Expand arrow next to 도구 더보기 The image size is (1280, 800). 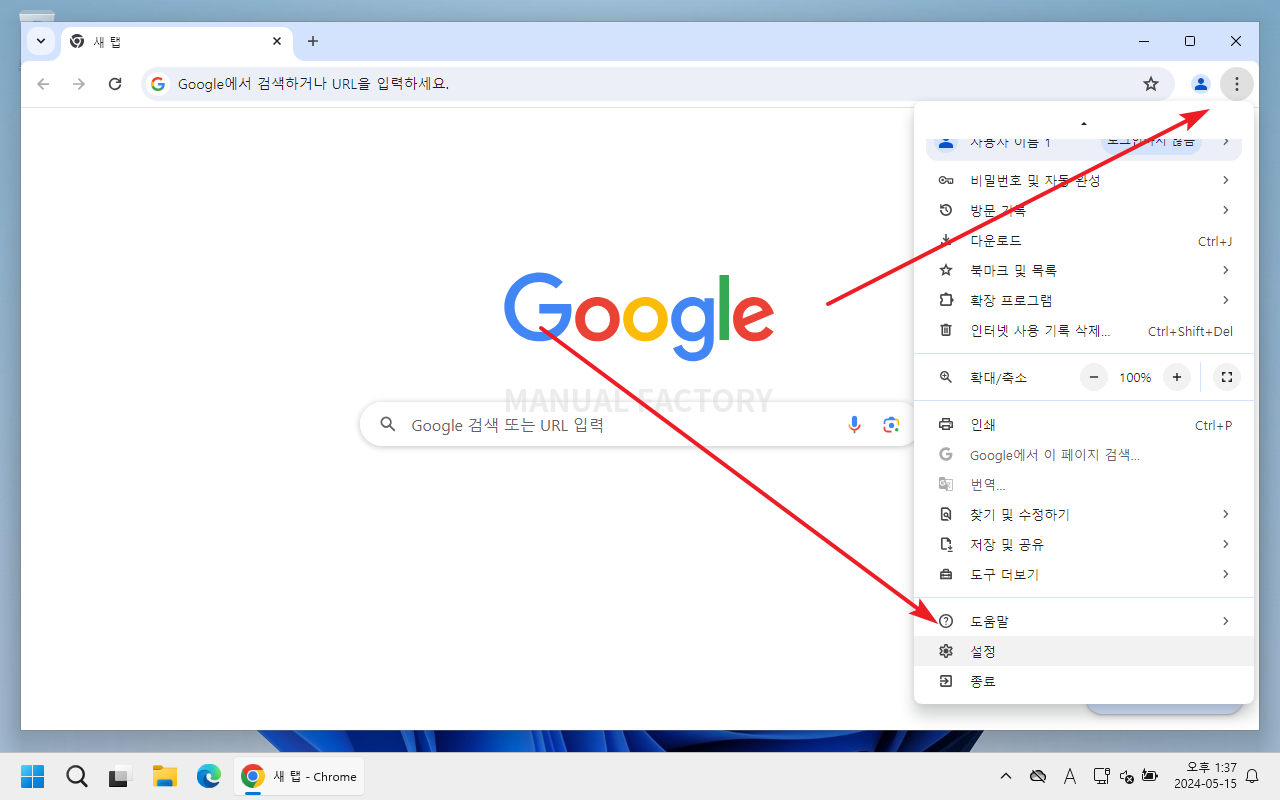pos(1226,574)
